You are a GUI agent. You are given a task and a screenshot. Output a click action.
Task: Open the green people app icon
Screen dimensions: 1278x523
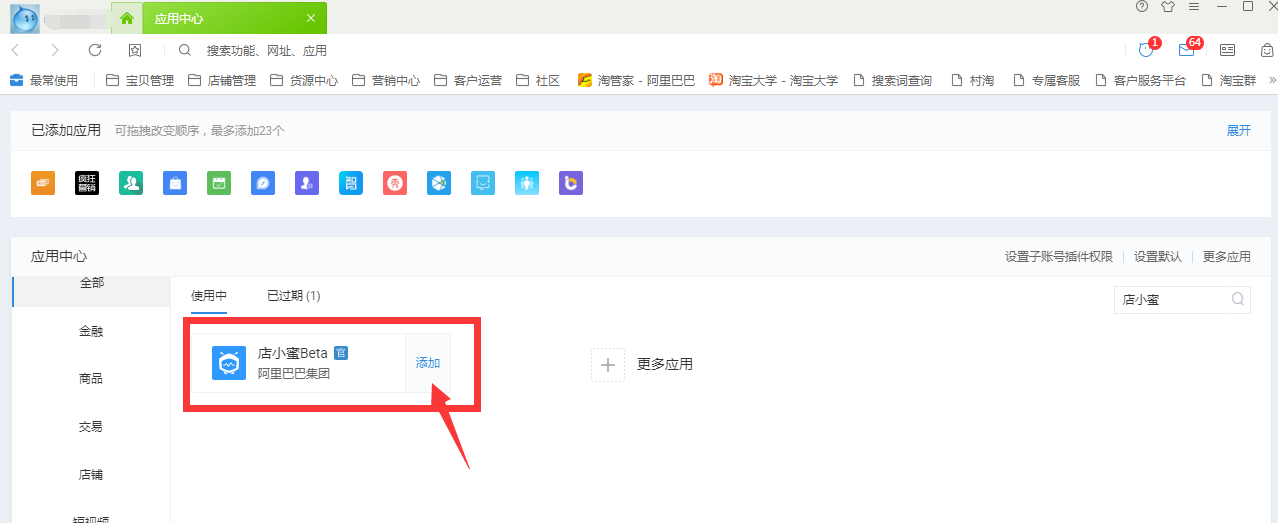pyautogui.click(x=131, y=183)
